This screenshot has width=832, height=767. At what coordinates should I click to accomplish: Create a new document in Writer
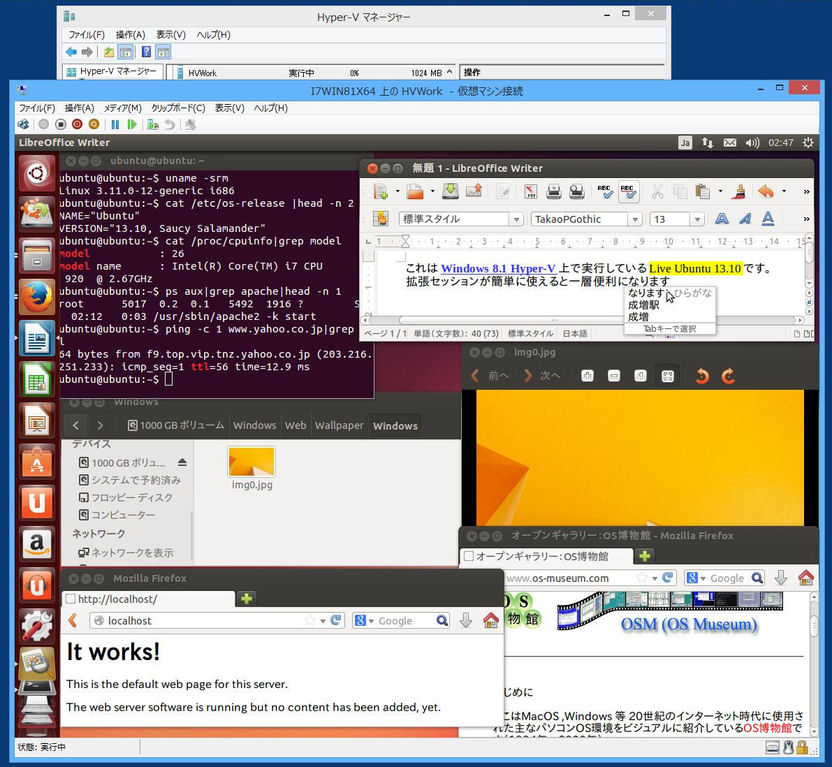click(x=380, y=192)
